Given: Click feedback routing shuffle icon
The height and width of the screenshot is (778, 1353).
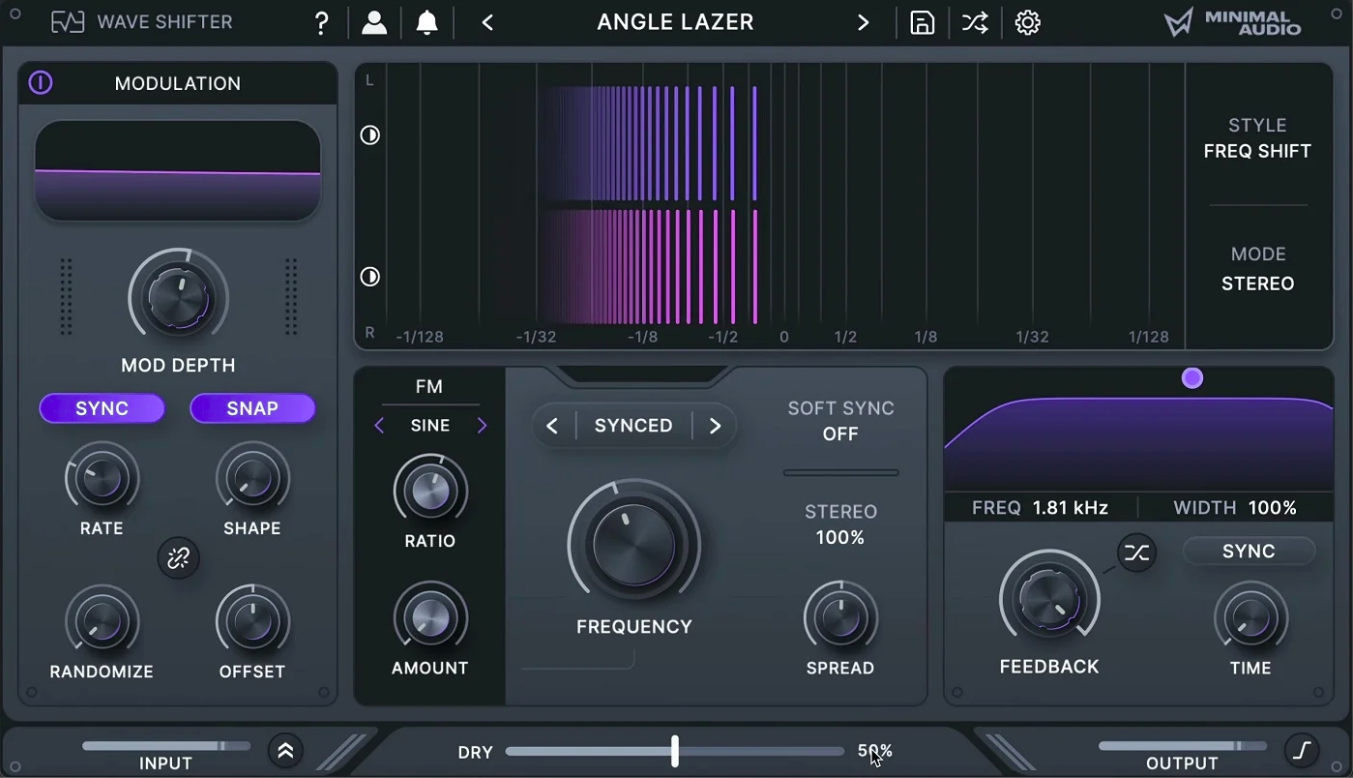Looking at the screenshot, I should [1137, 553].
